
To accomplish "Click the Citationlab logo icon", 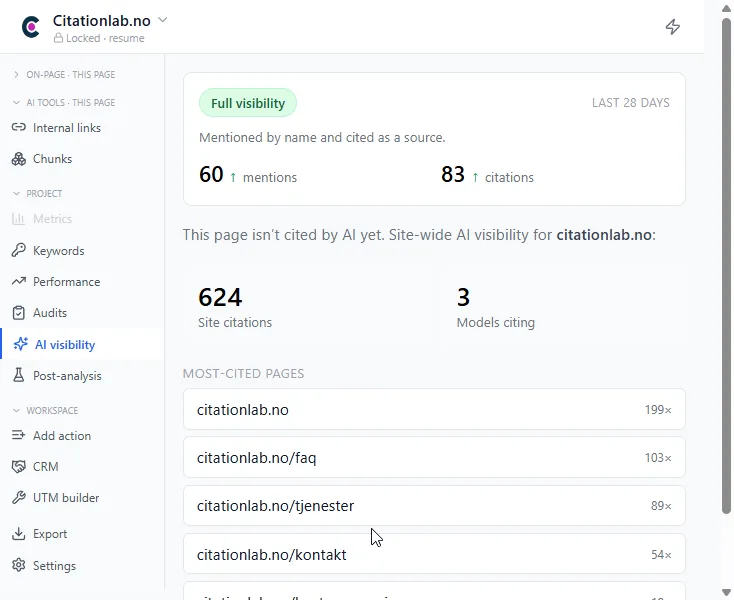I will coord(31,27).
